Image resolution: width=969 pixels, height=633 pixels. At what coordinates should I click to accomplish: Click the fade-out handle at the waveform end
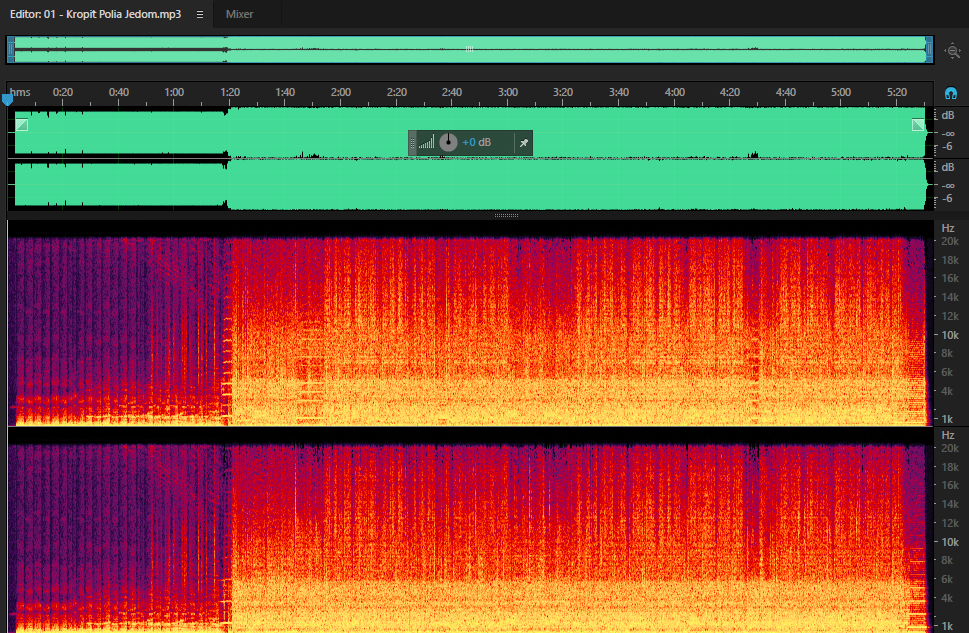coord(918,125)
